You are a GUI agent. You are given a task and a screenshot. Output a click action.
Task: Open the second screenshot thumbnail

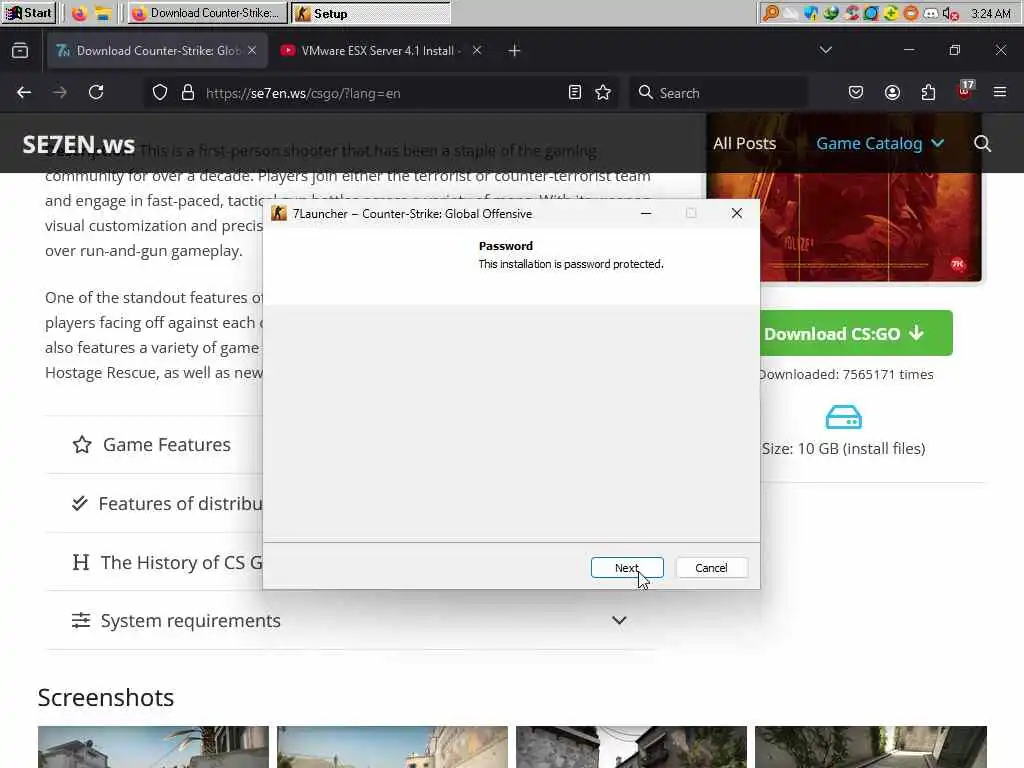pyautogui.click(x=392, y=747)
